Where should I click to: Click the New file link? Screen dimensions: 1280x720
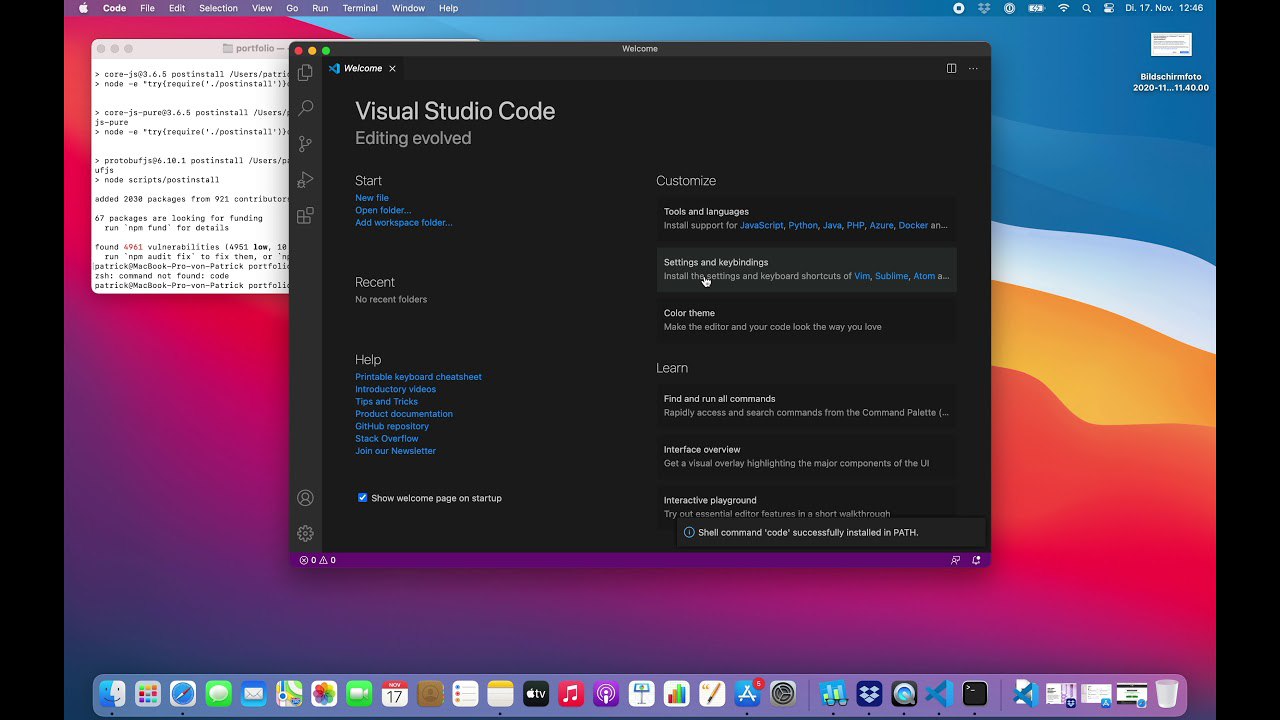pos(372,198)
